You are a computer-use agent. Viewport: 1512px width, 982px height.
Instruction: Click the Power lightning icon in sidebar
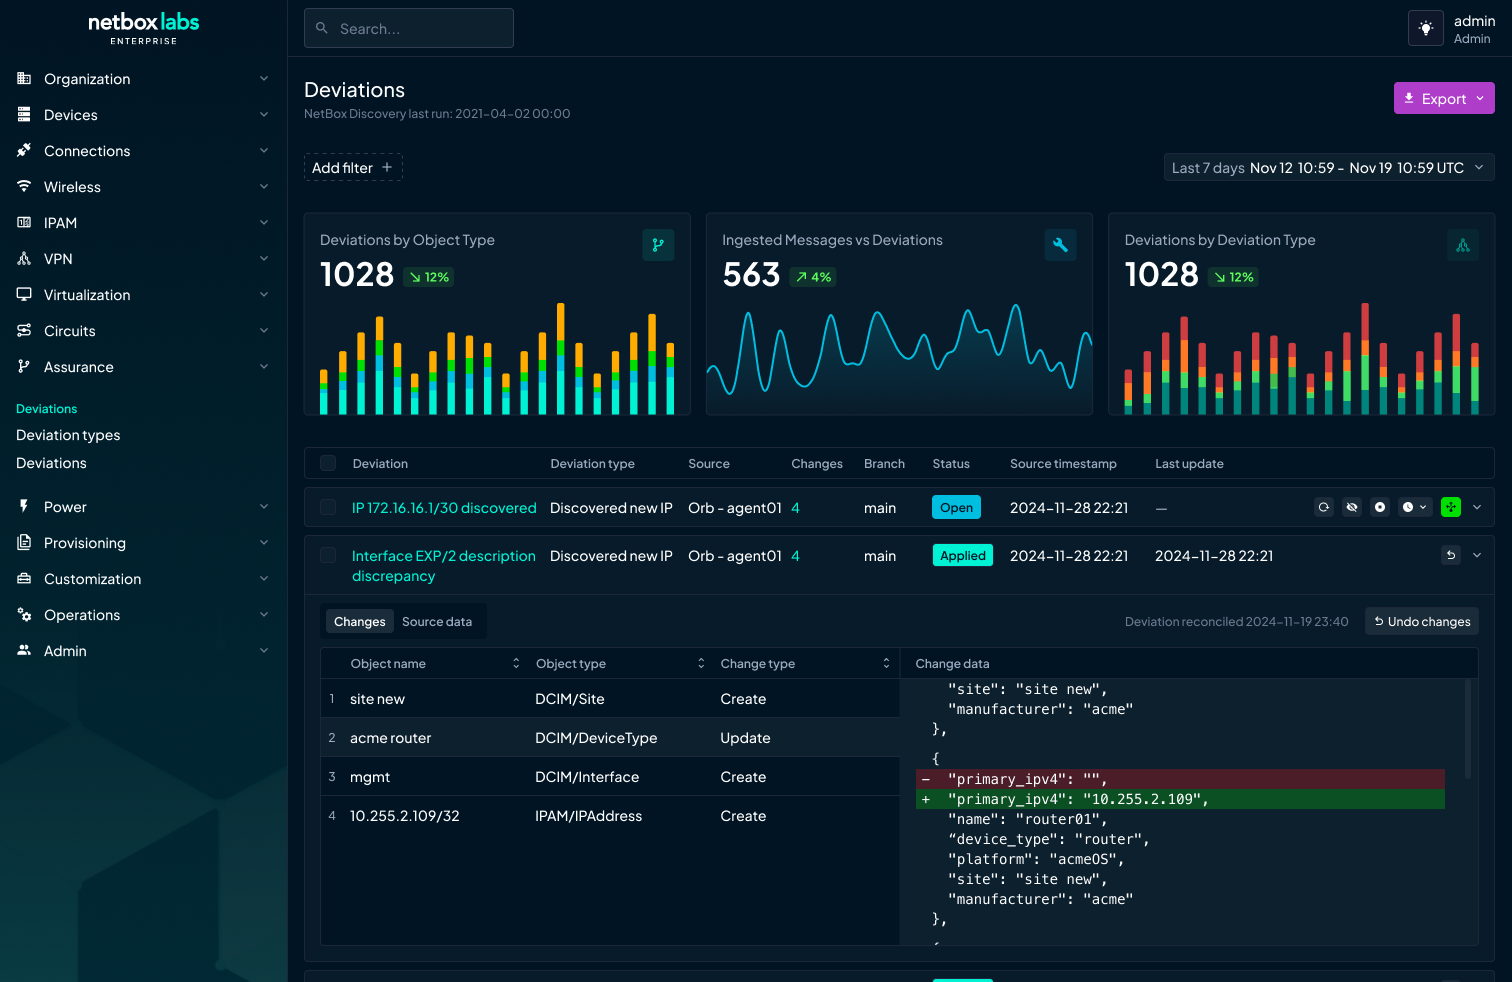tap(24, 507)
